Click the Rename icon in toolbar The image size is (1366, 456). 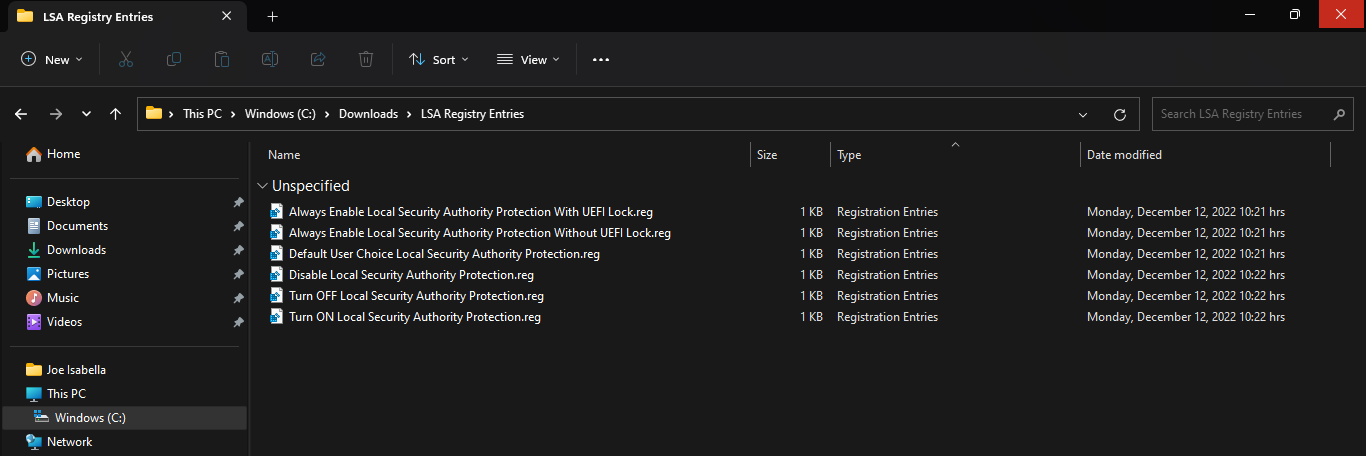pos(270,59)
